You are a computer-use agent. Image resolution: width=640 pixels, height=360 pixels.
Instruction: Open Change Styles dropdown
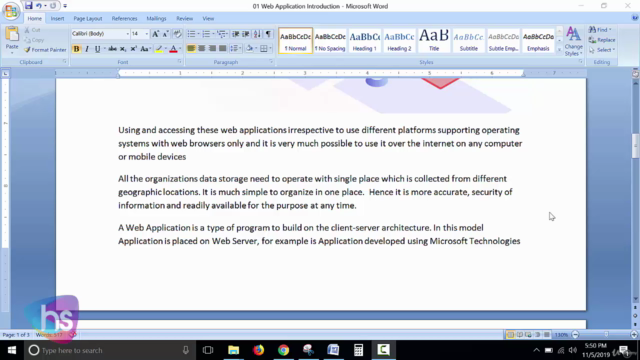[x=573, y=42]
